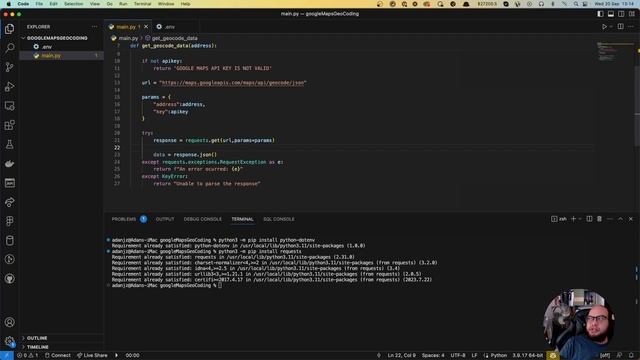Open the Live Share arrow view in the activity bar
This screenshot has height=360, width=640.
point(9,202)
